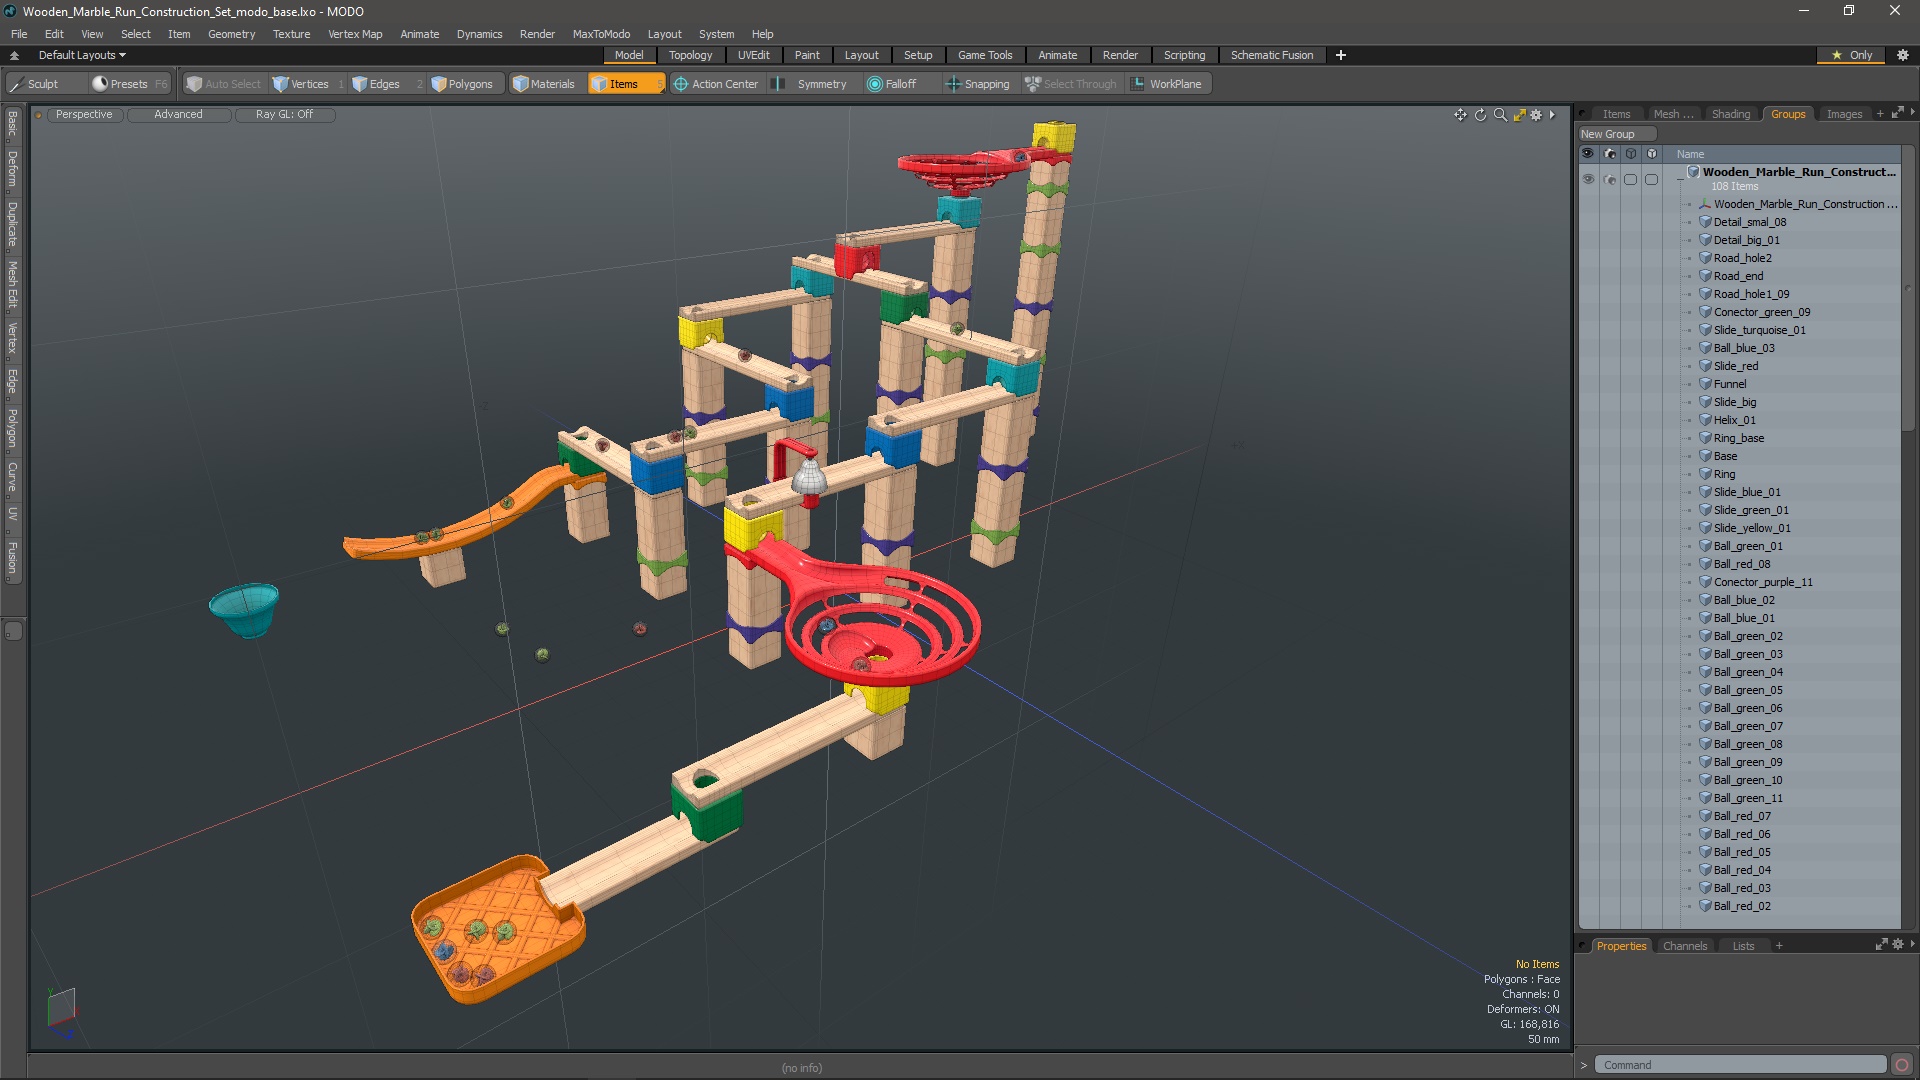Screen dimensions: 1920x1080
Task: Expand the Wooden_Marble_Run_Construct group
Action: 1675,178
